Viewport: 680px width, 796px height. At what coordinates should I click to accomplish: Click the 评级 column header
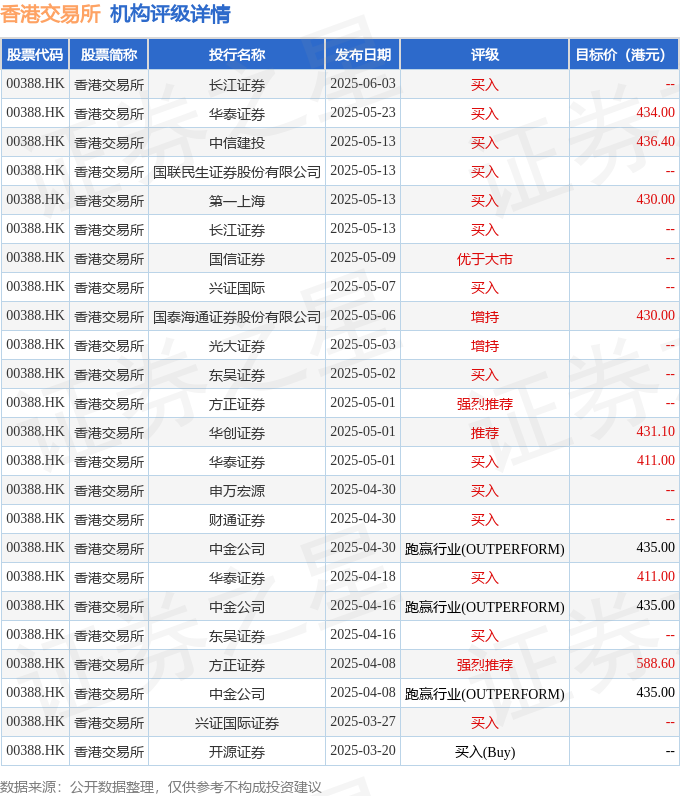pos(484,54)
